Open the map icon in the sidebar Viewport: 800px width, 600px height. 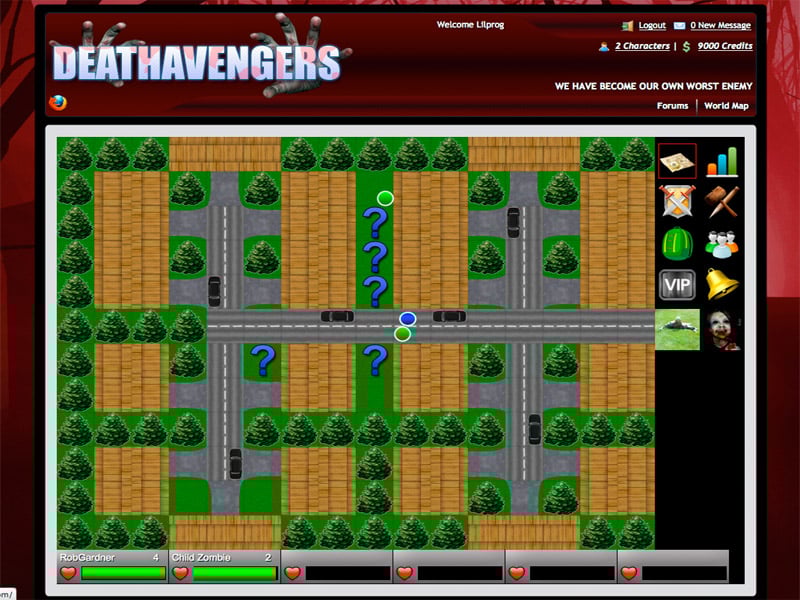click(x=677, y=160)
